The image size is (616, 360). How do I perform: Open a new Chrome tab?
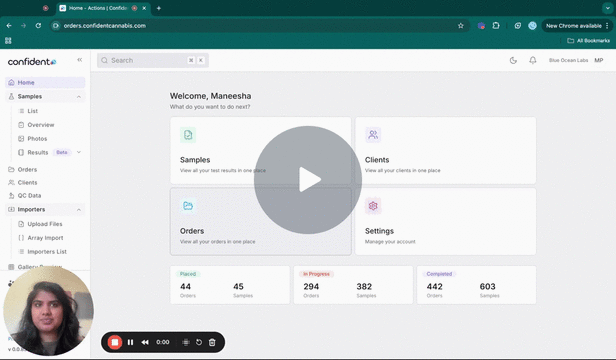click(x=159, y=8)
